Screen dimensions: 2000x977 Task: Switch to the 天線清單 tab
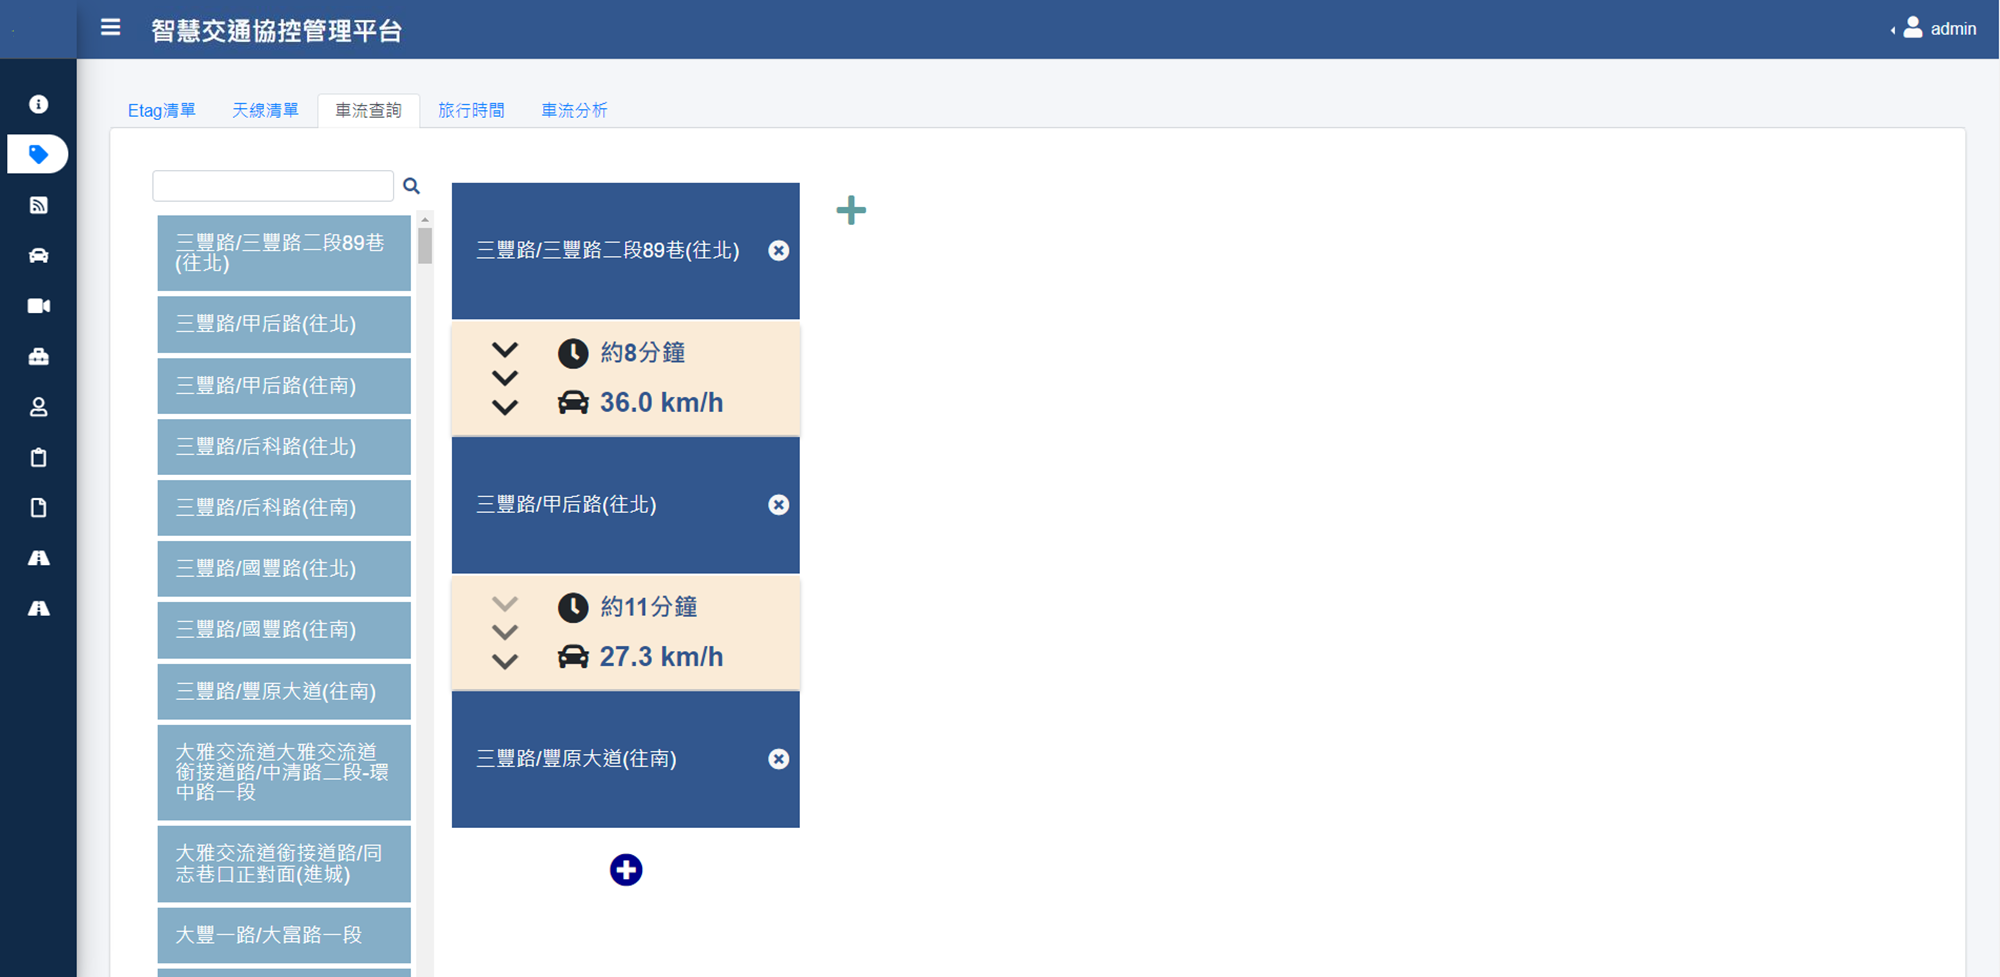point(265,110)
